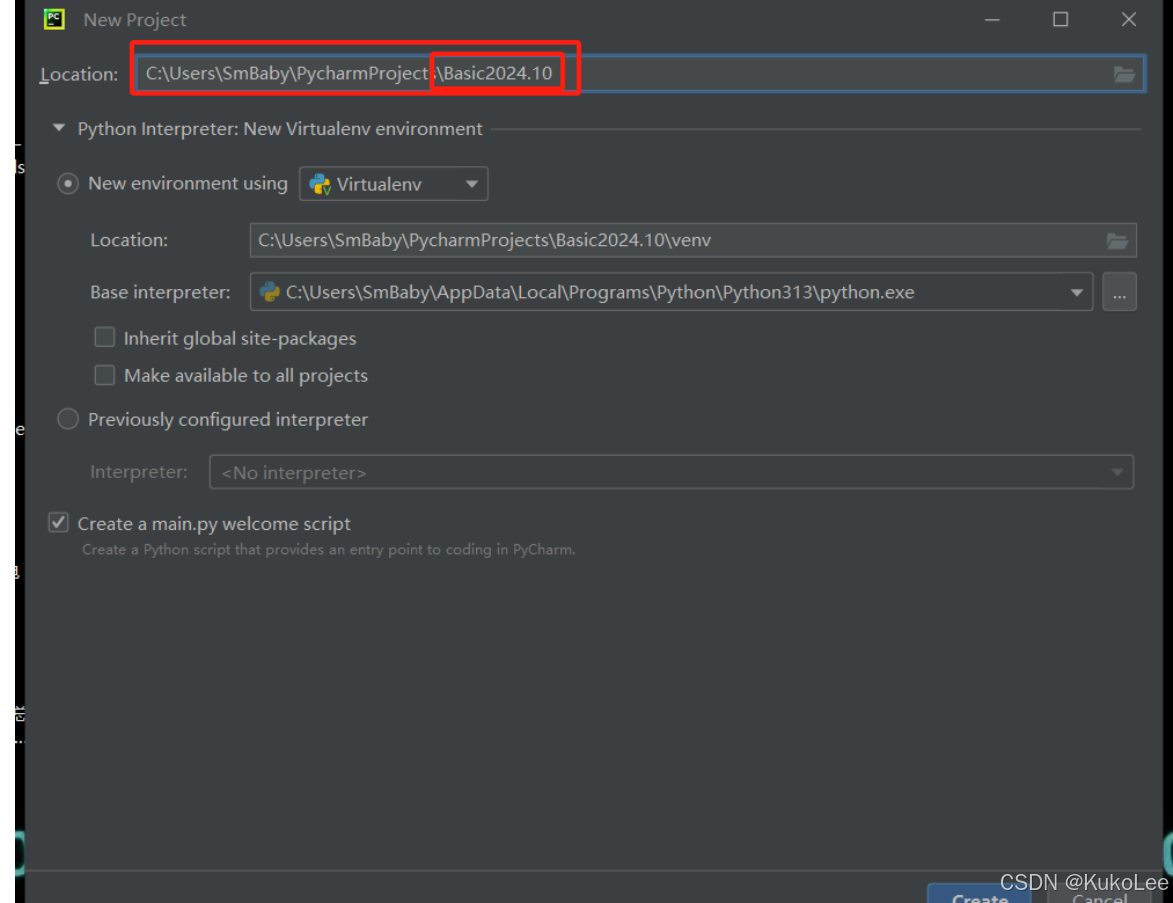This screenshot has width=1173, height=903.
Task: Collapse the Python Interpreter section triangle
Action: point(59,128)
